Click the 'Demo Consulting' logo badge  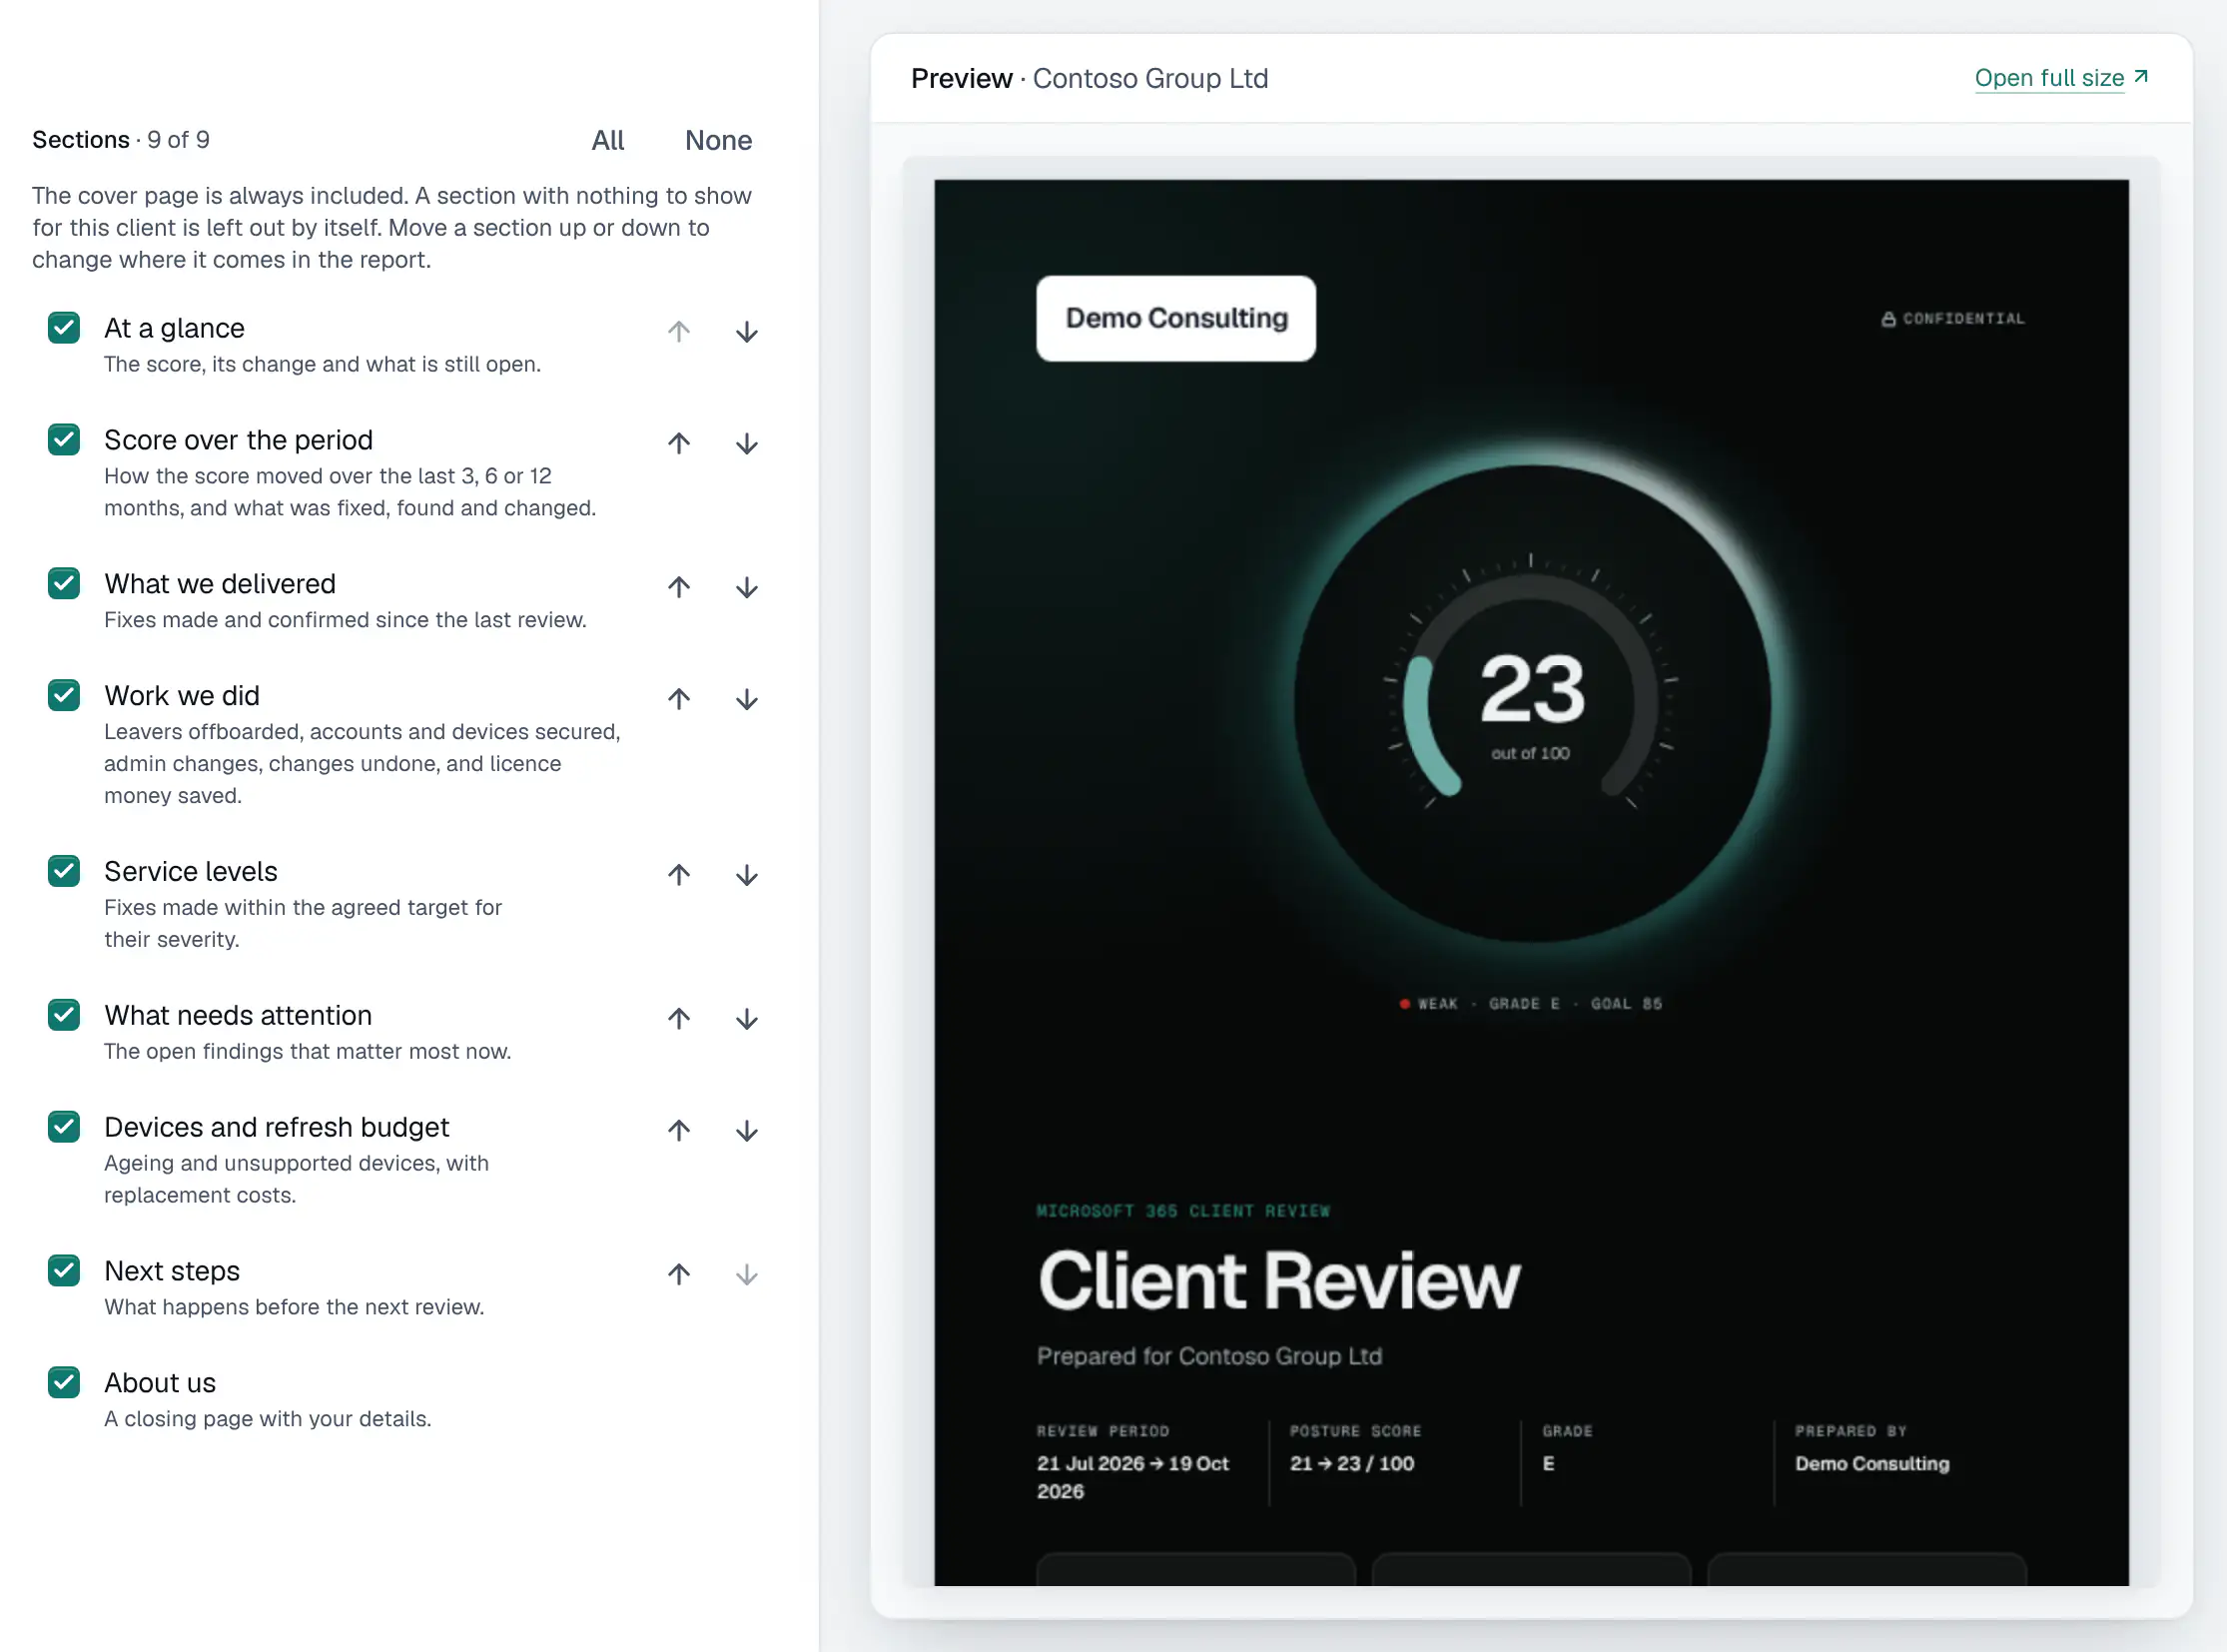tap(1176, 318)
